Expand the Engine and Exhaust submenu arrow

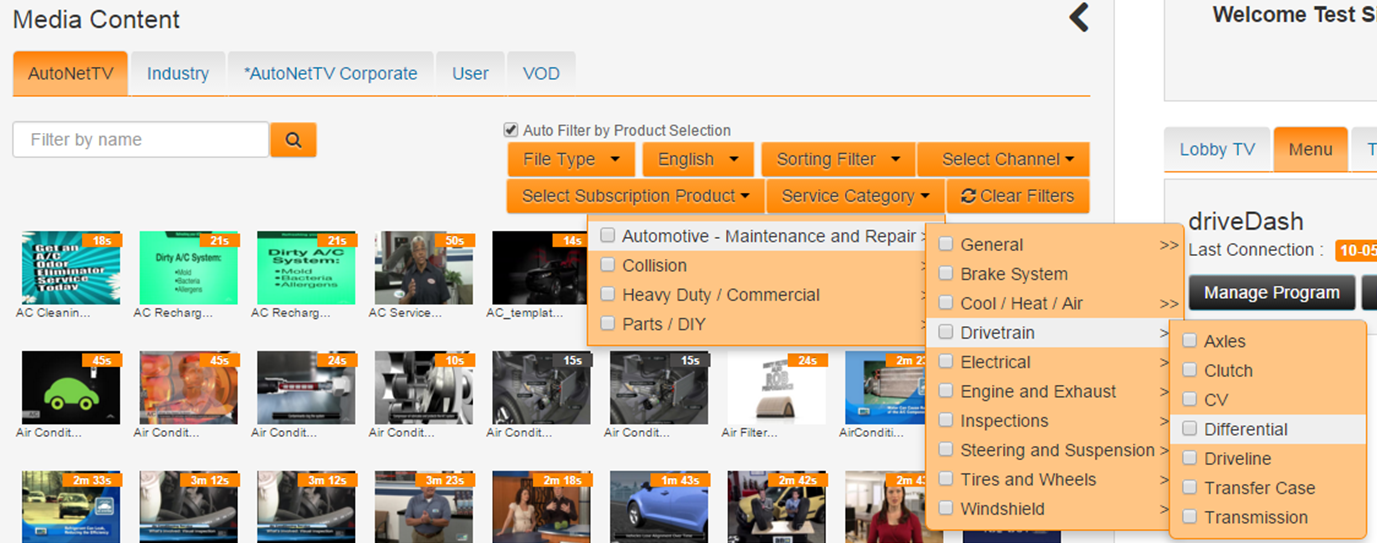(1164, 391)
